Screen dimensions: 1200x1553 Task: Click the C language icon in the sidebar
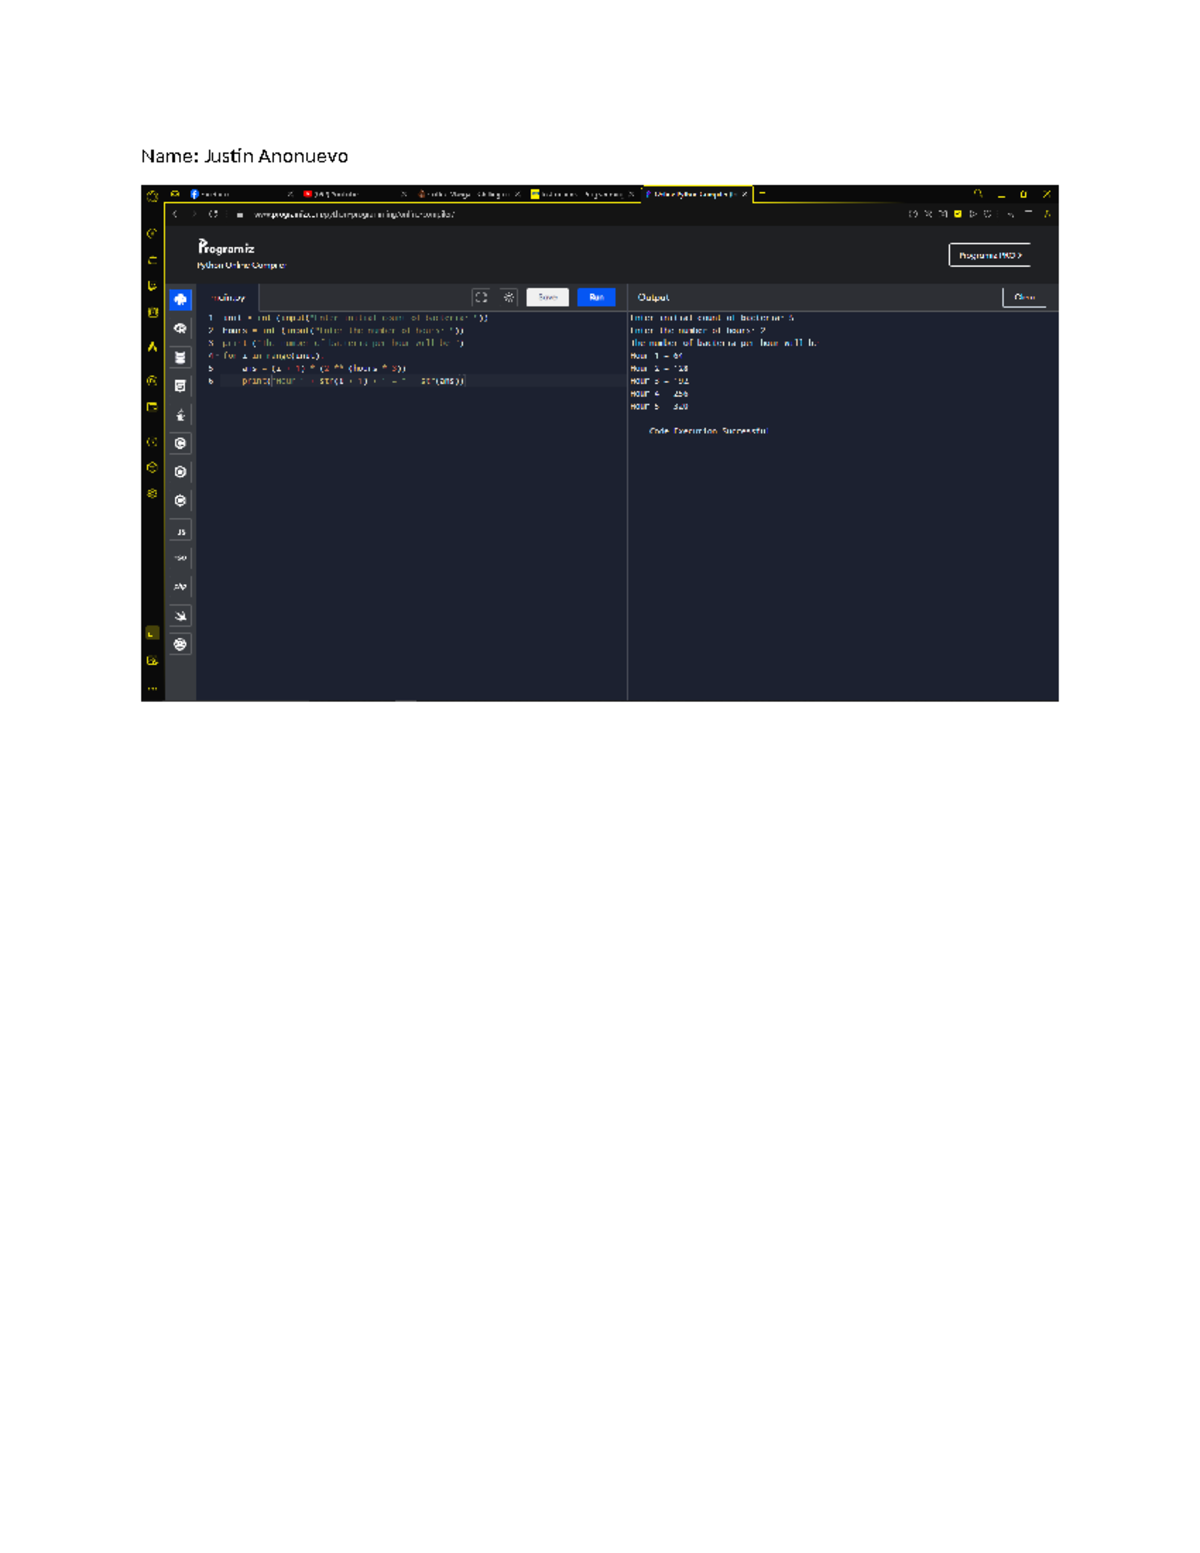click(180, 443)
